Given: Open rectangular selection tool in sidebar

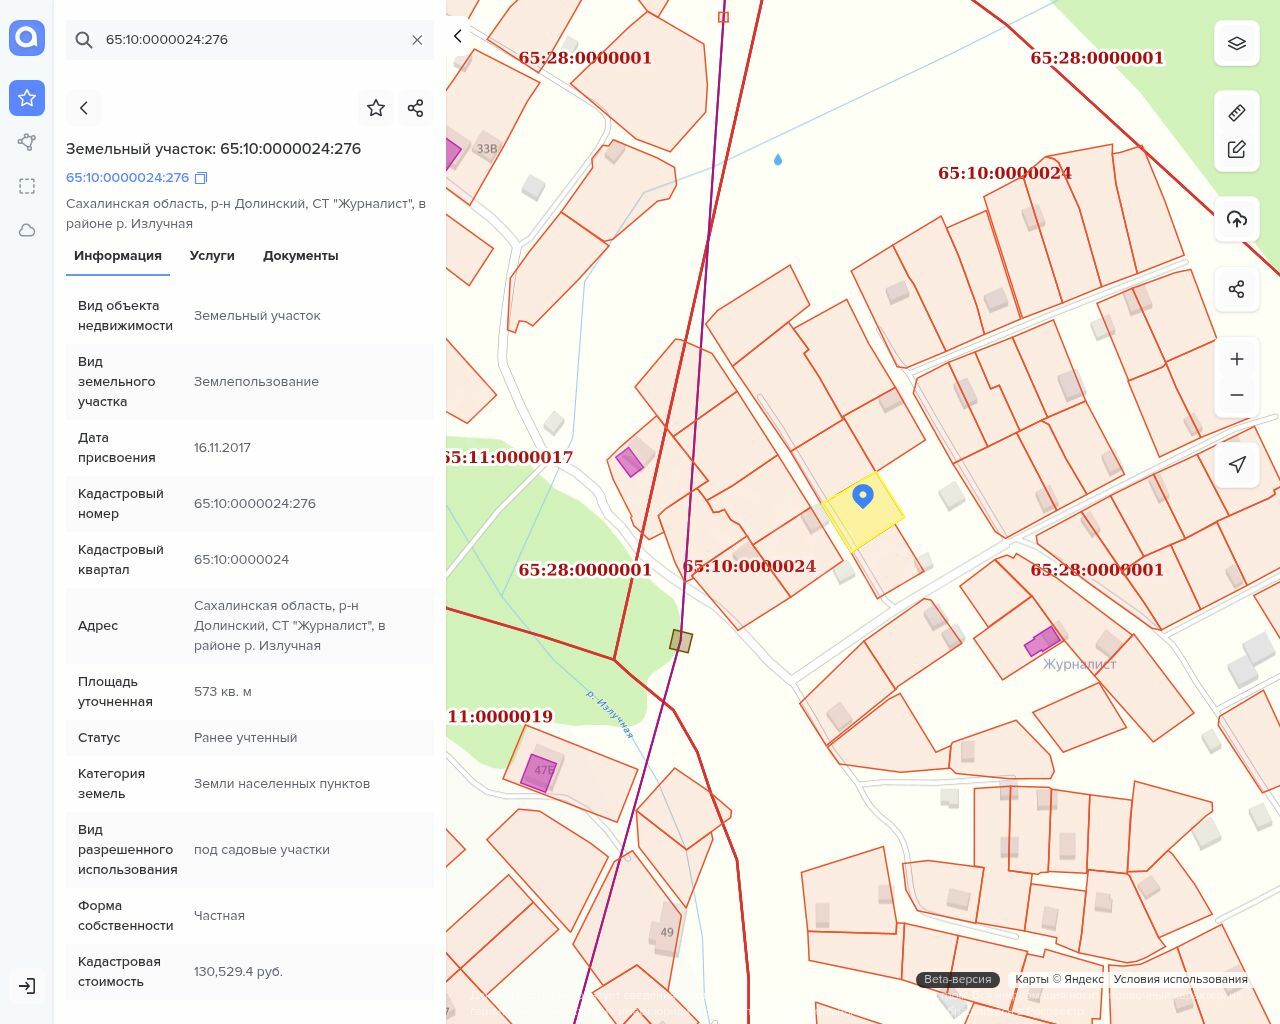Looking at the screenshot, I should [x=27, y=186].
